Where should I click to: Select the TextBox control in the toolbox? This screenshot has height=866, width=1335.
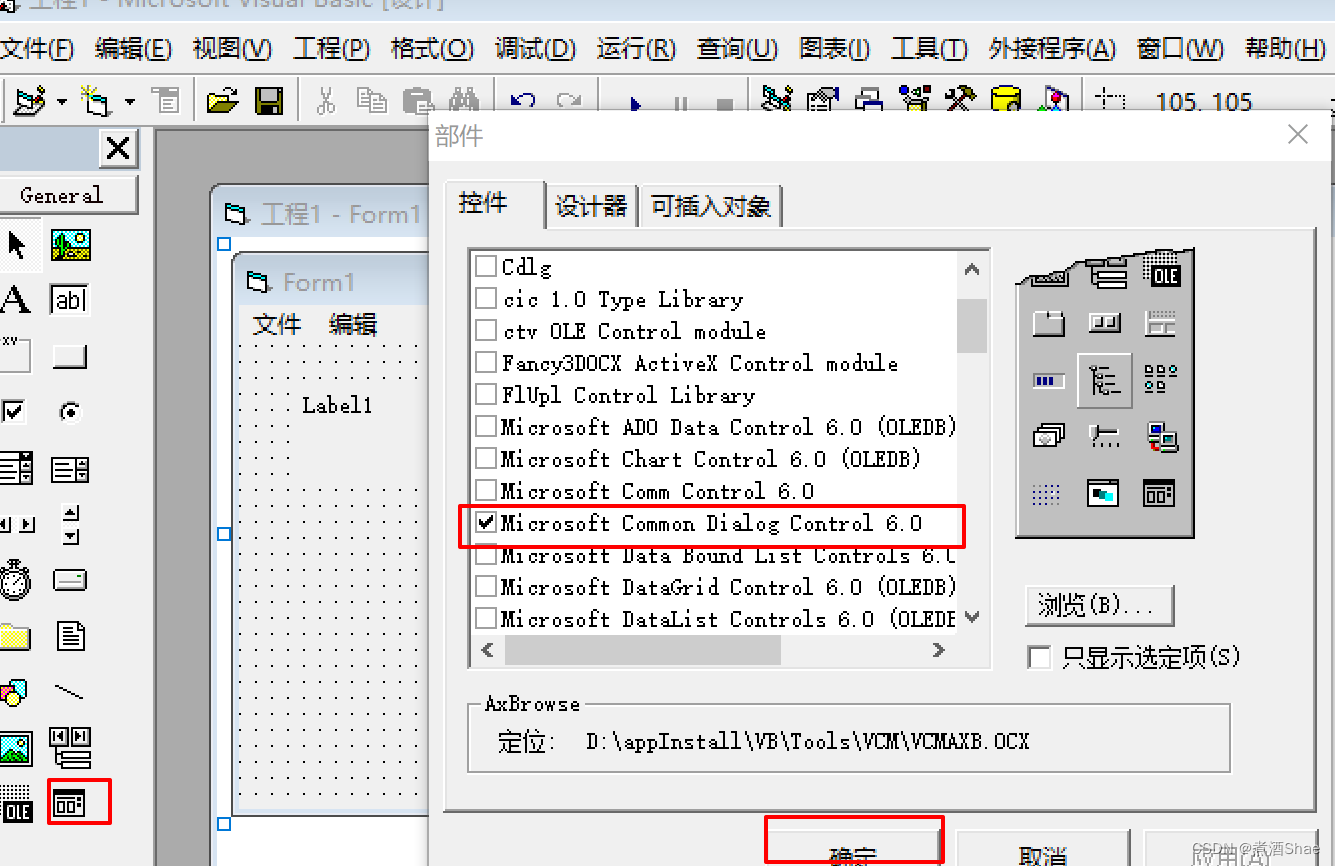[71, 300]
